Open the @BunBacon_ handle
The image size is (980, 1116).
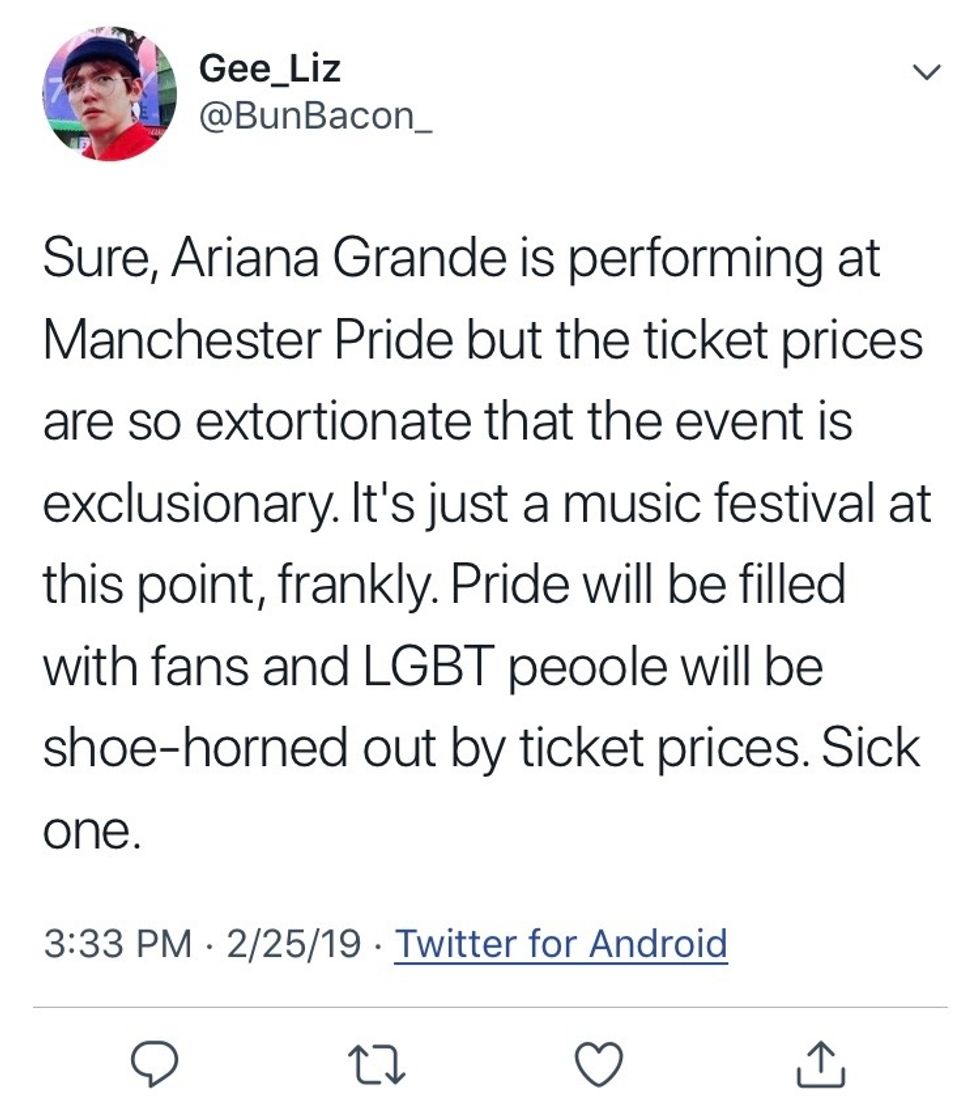tap(315, 117)
